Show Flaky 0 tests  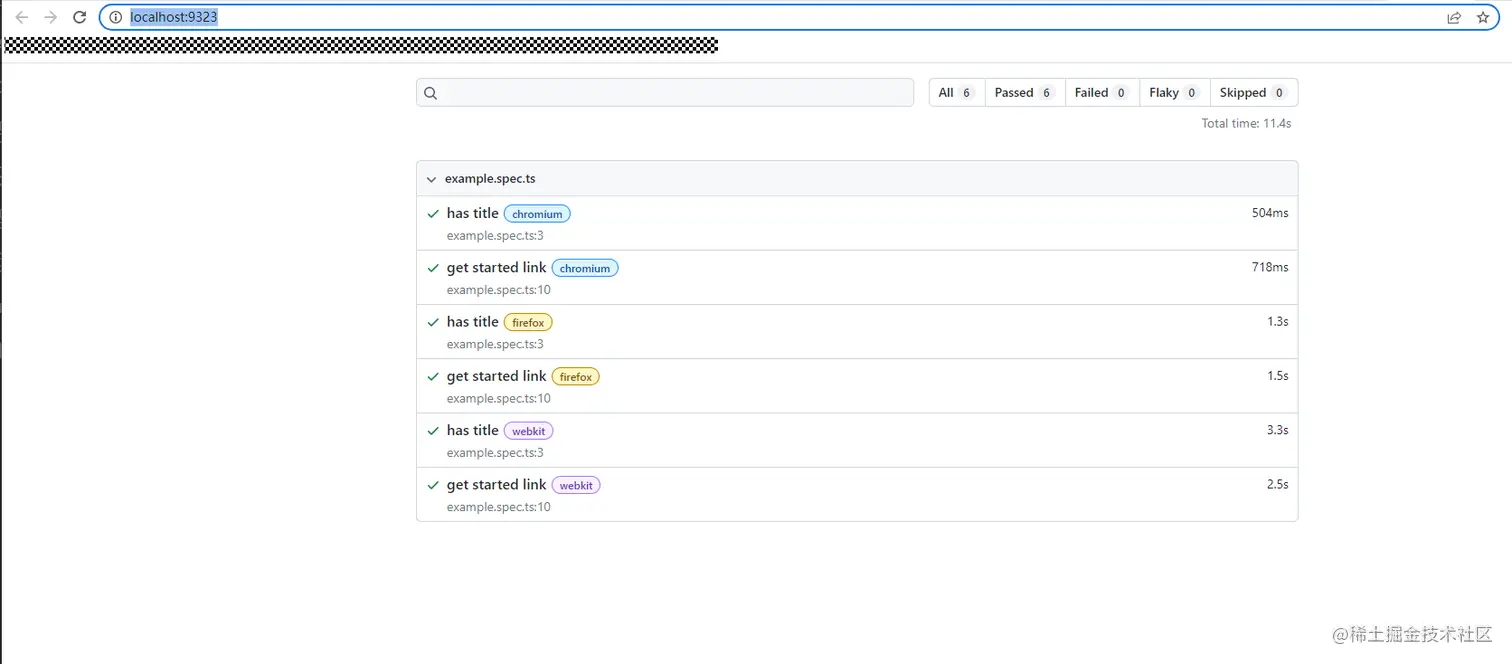pyautogui.click(x=1175, y=92)
